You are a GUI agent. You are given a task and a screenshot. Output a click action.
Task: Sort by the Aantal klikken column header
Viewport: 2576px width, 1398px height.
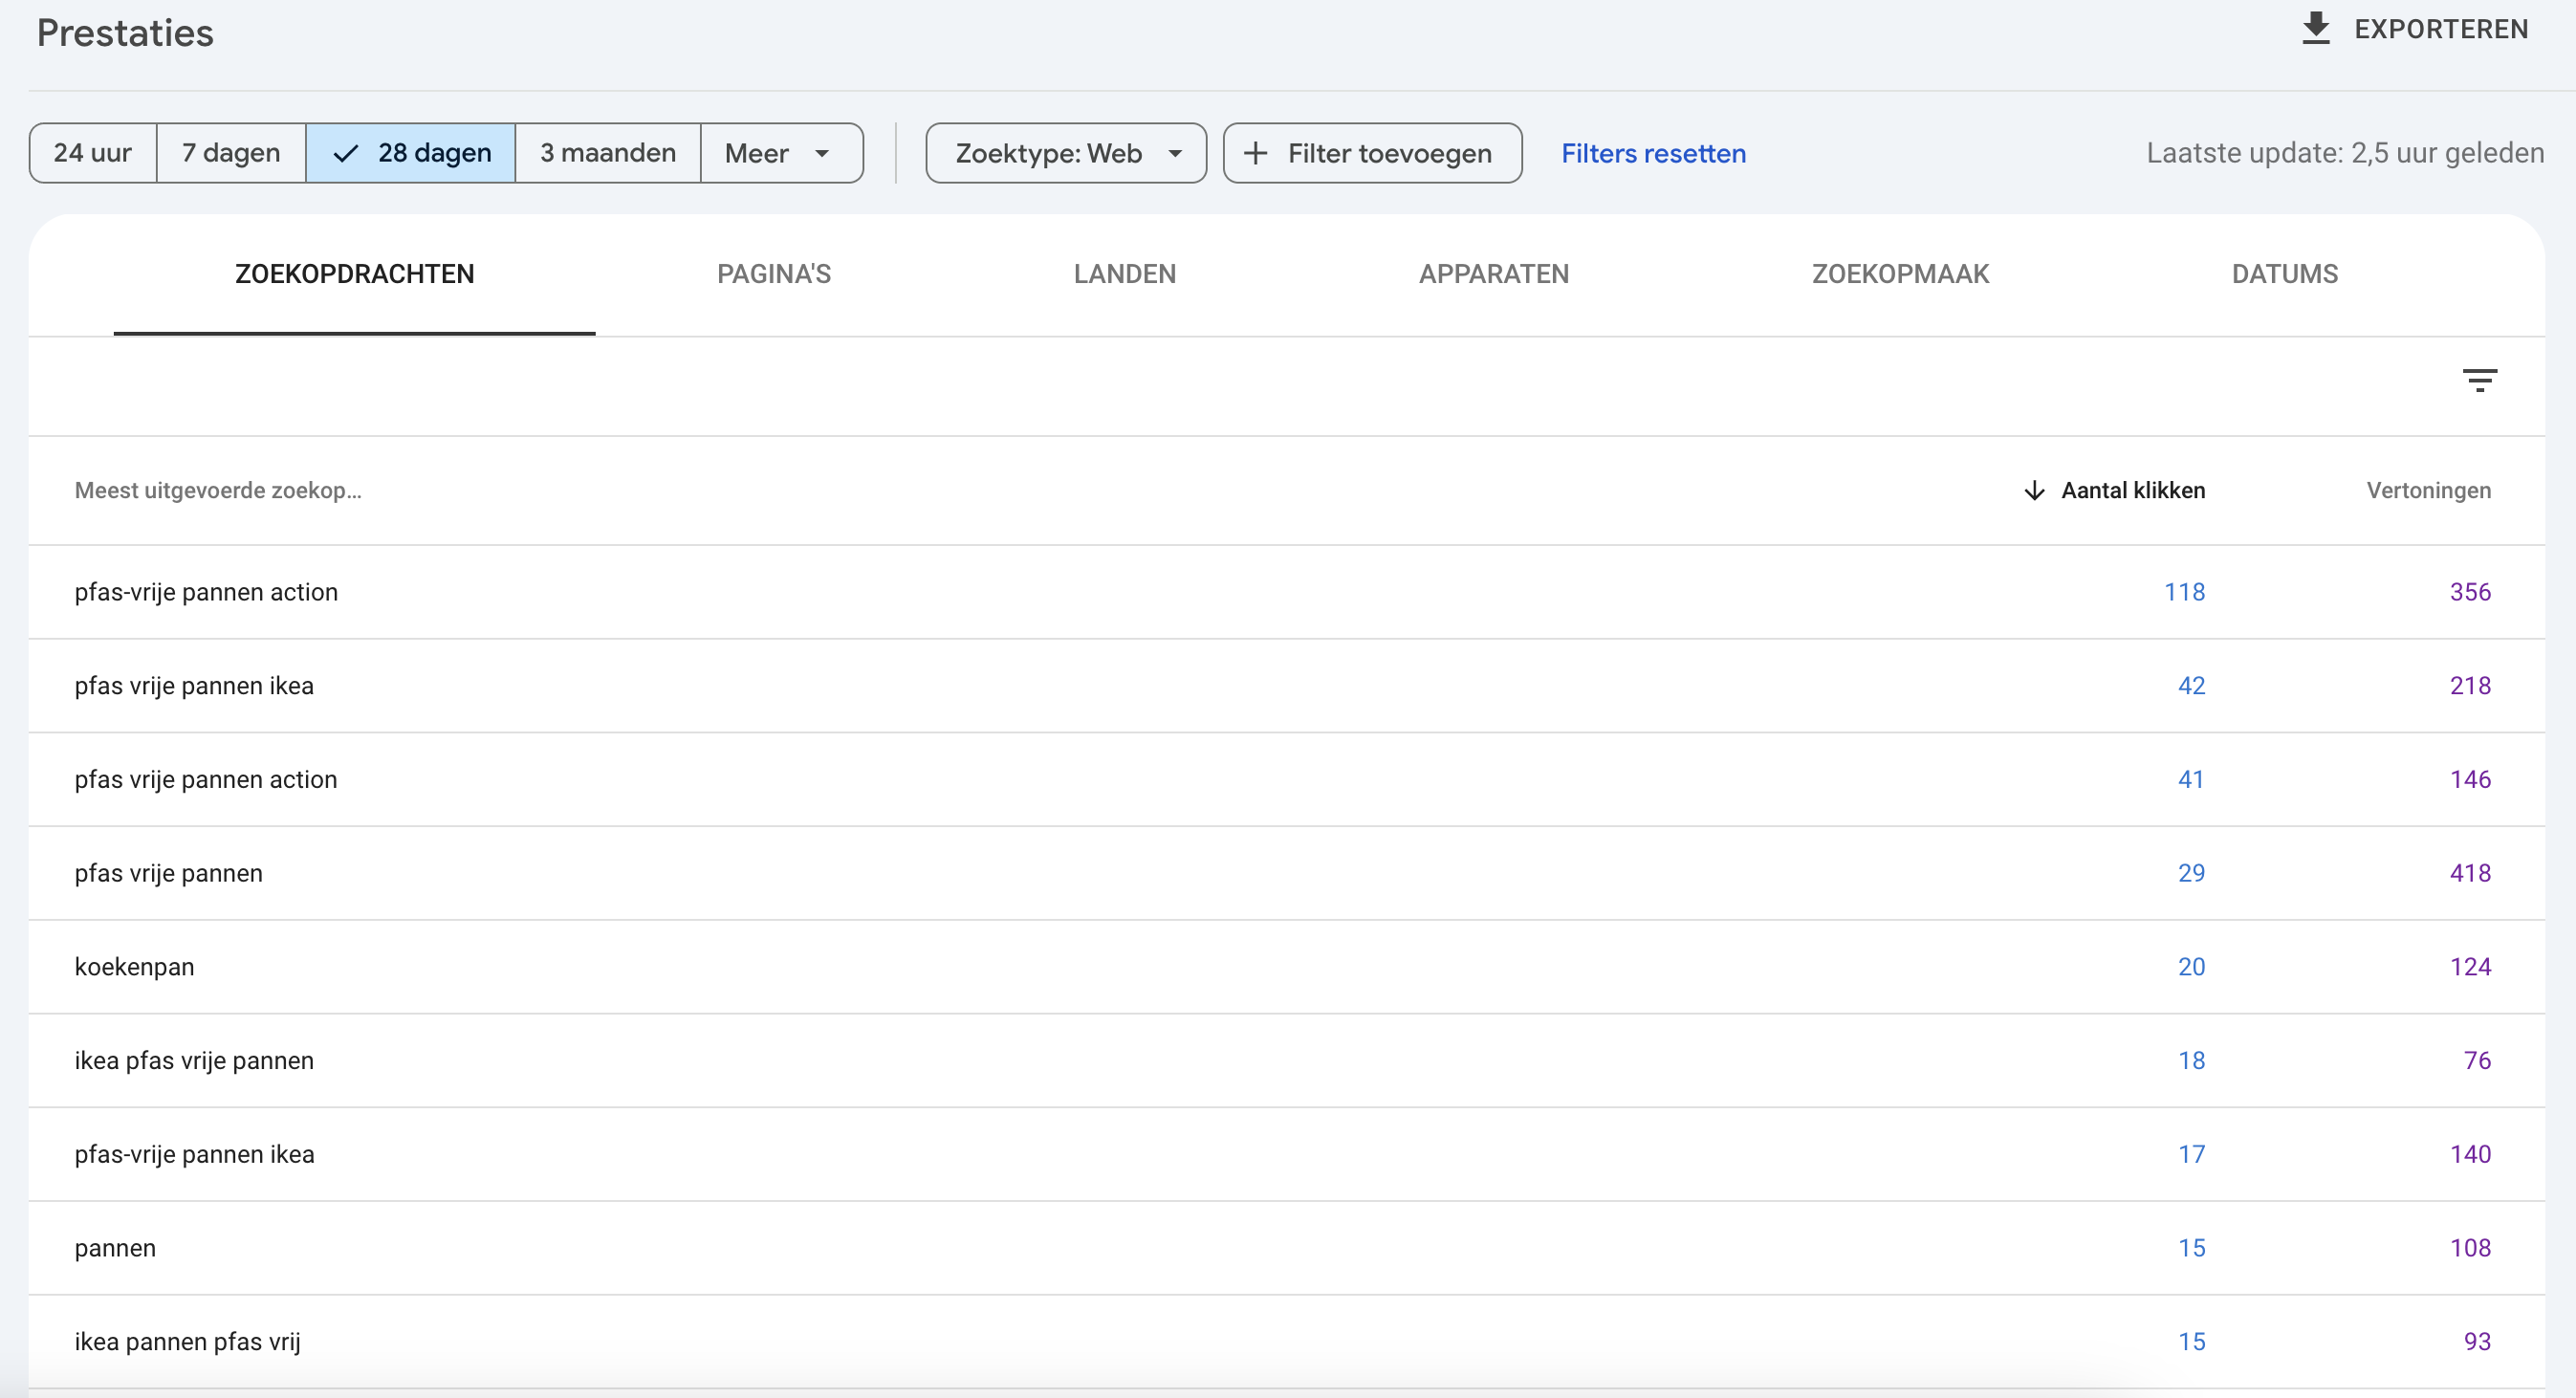tap(2133, 491)
